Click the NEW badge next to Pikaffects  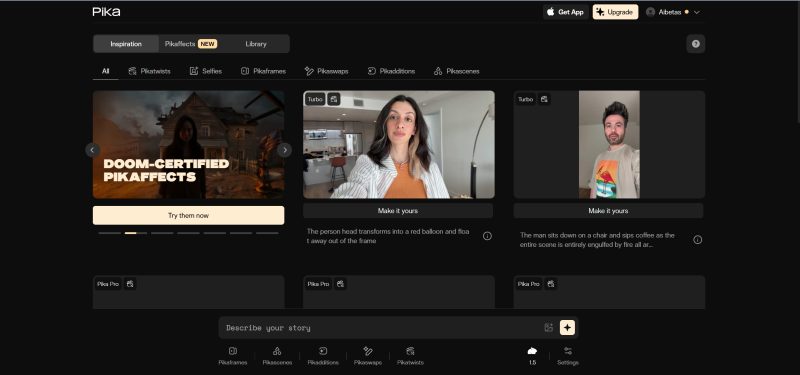click(x=208, y=44)
